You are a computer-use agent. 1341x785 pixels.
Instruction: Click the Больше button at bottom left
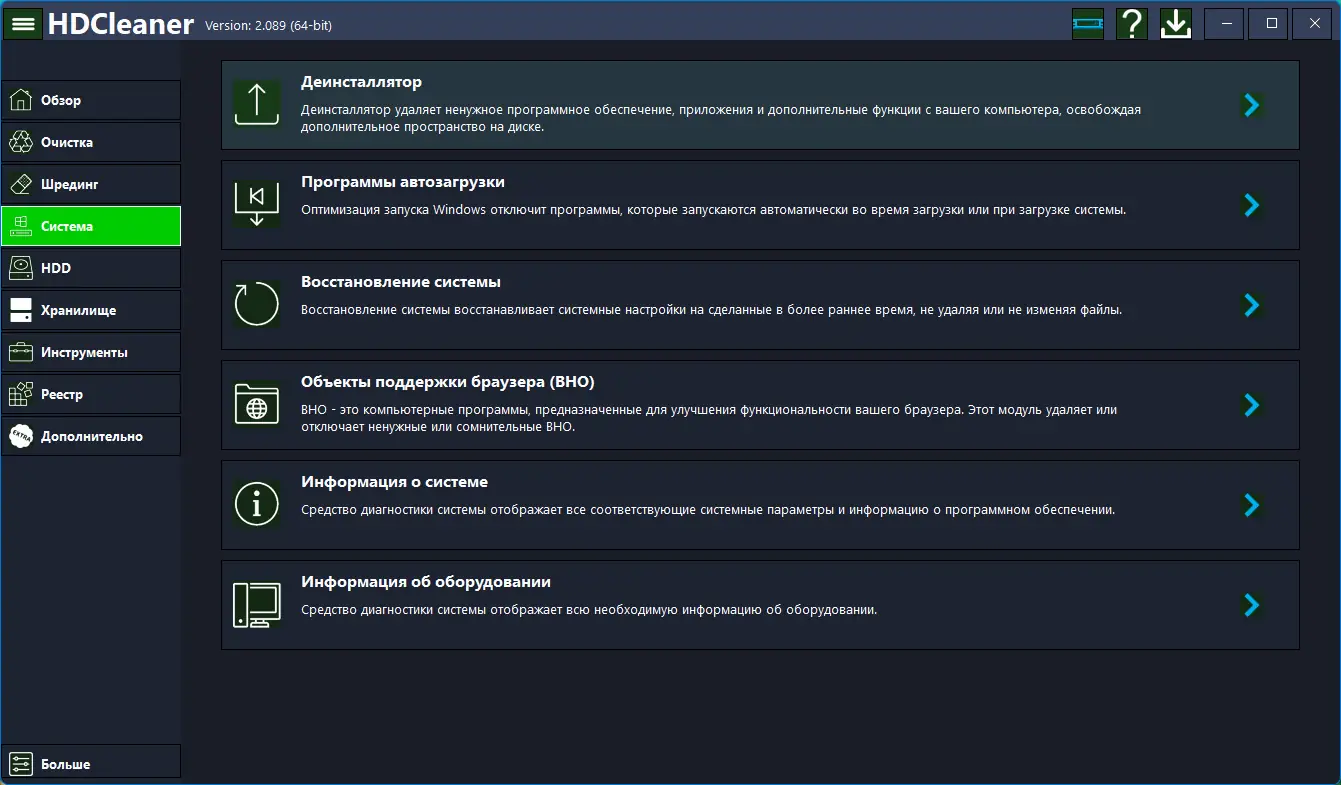91,764
